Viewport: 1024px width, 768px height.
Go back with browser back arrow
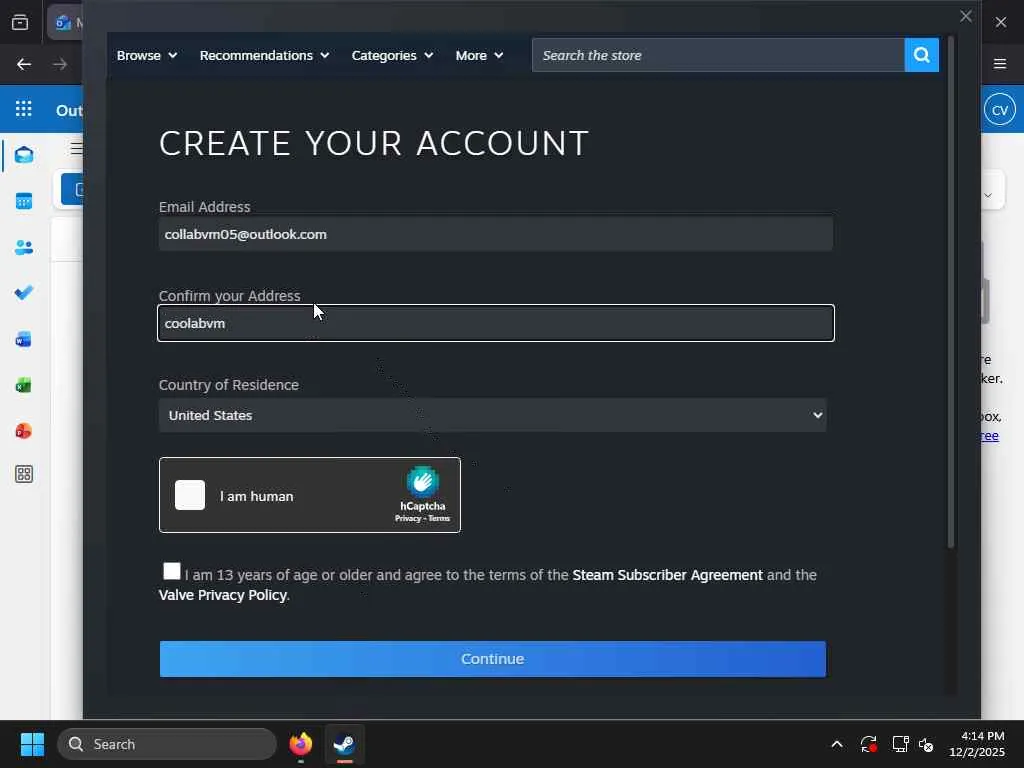tap(24, 64)
